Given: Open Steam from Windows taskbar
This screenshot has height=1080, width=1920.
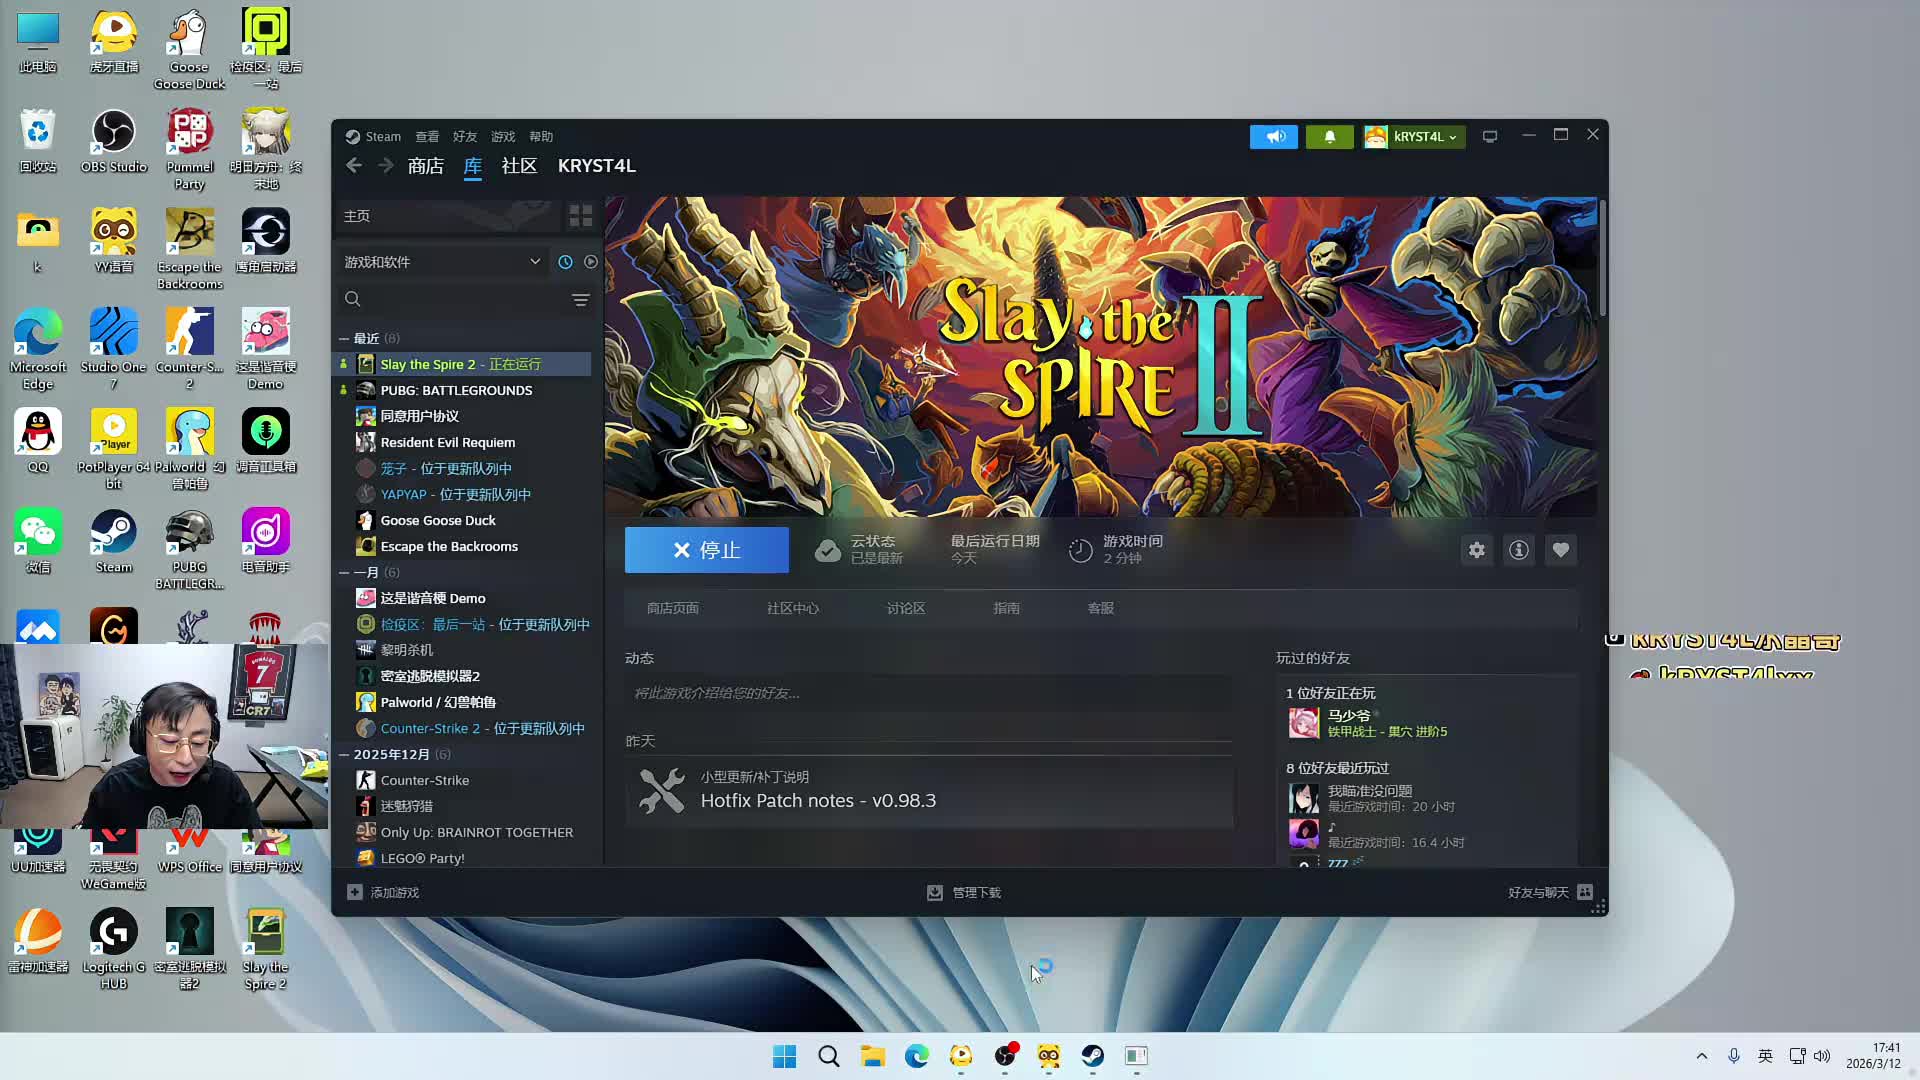Looking at the screenshot, I should click(x=1092, y=1056).
